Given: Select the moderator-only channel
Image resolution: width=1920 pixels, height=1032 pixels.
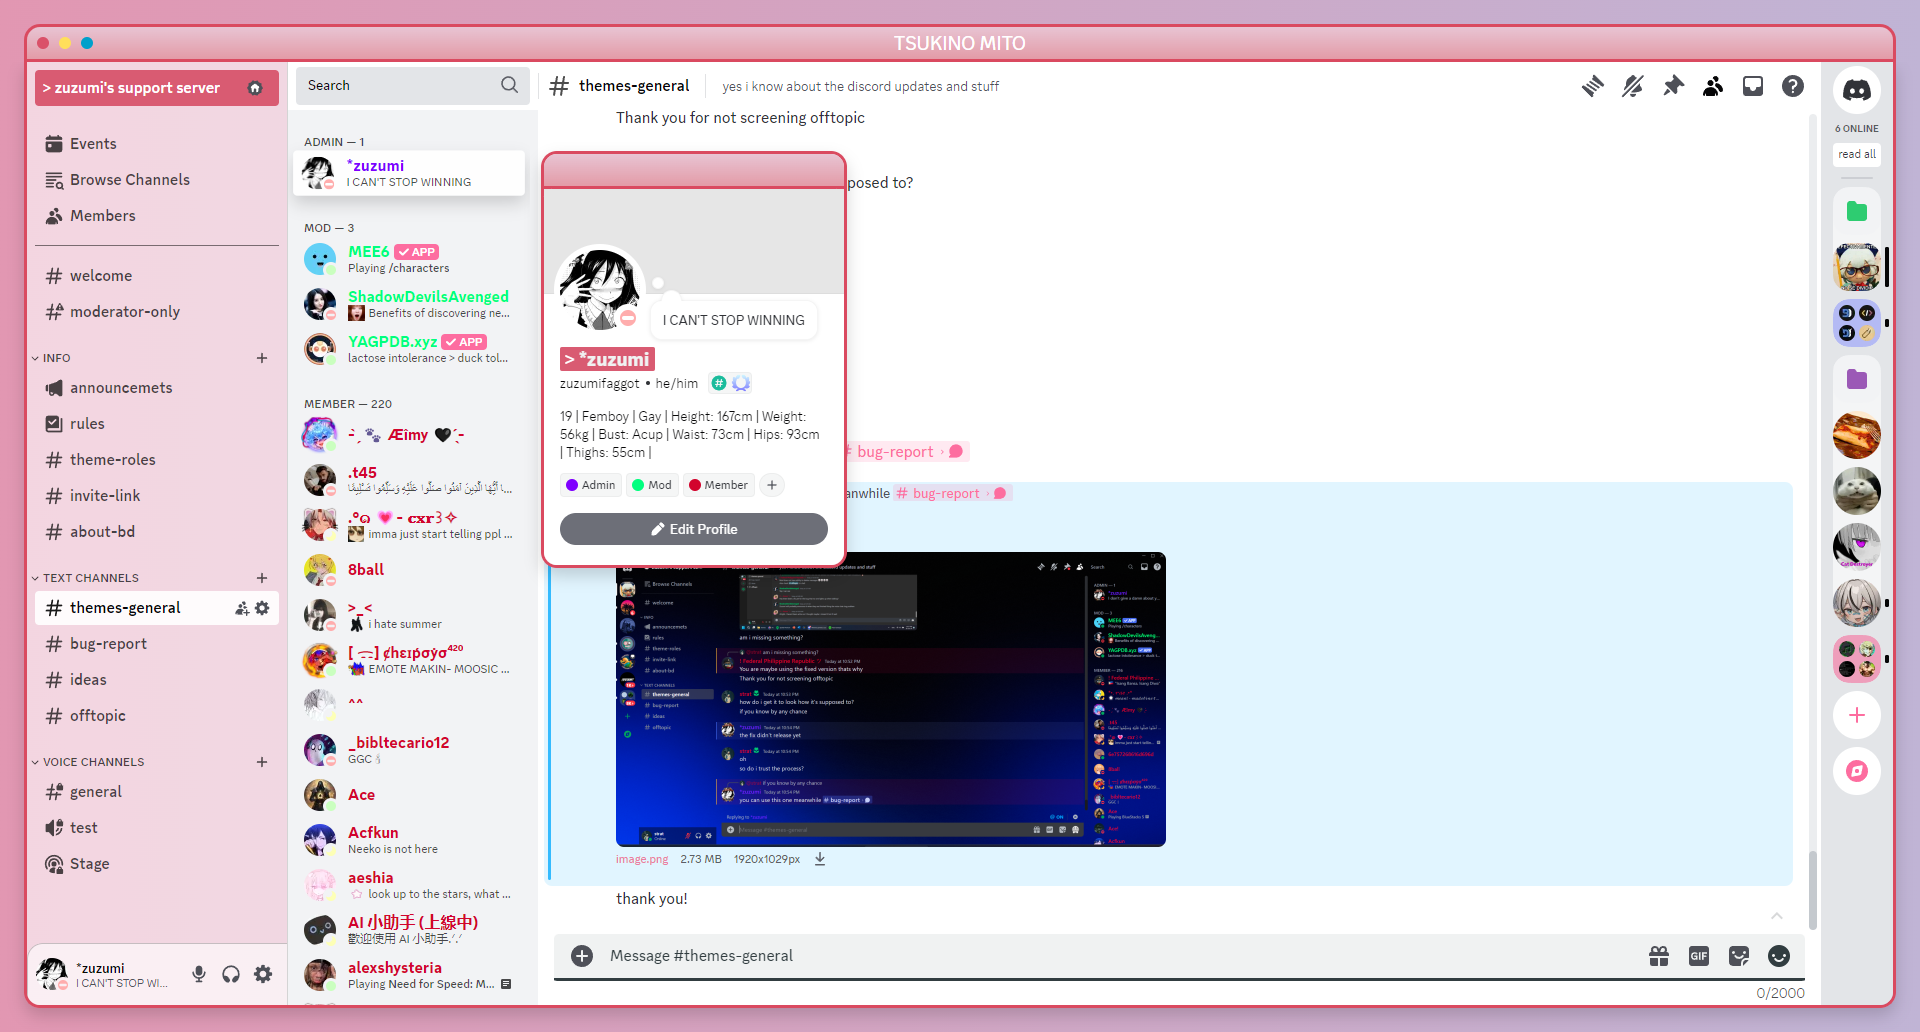Looking at the screenshot, I should 157,312.
